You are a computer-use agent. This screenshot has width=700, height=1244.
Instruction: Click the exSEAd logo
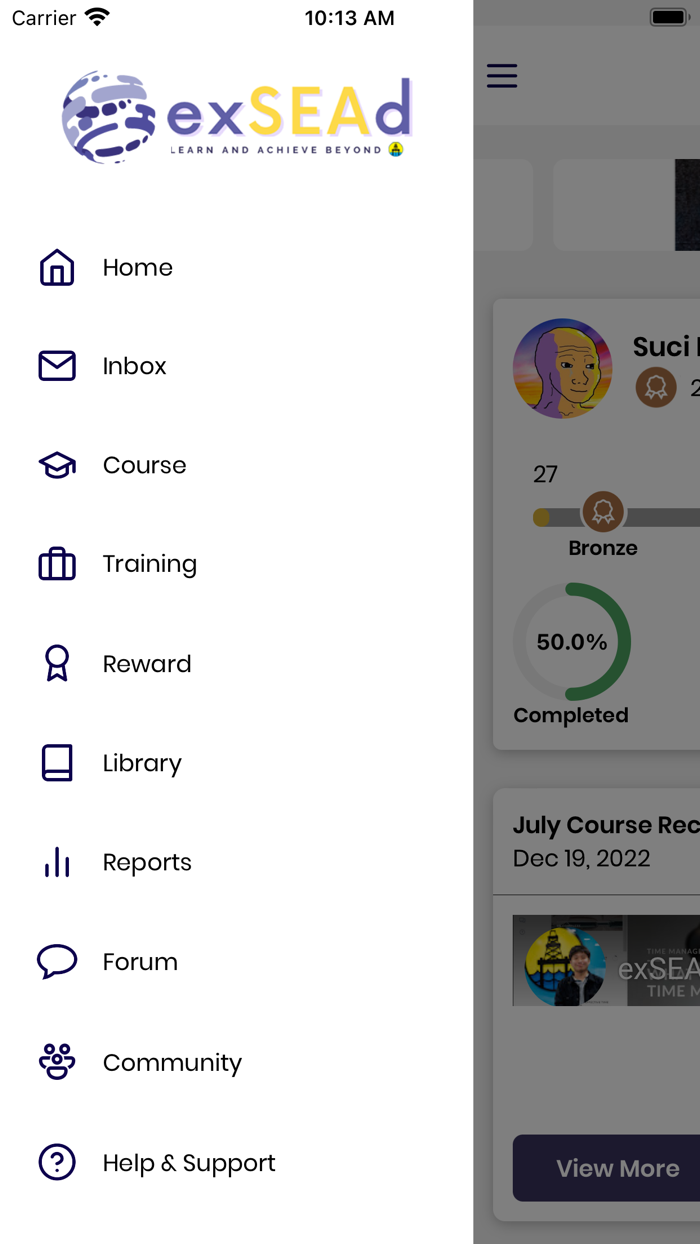pyautogui.click(x=237, y=118)
